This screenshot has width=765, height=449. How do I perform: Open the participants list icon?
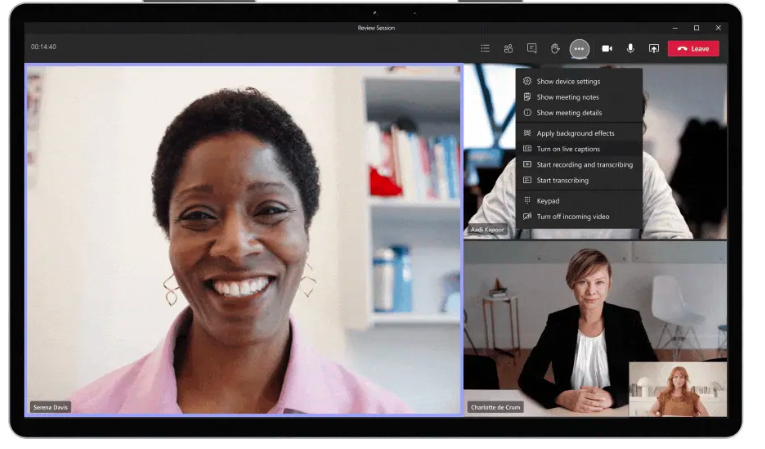coord(508,48)
